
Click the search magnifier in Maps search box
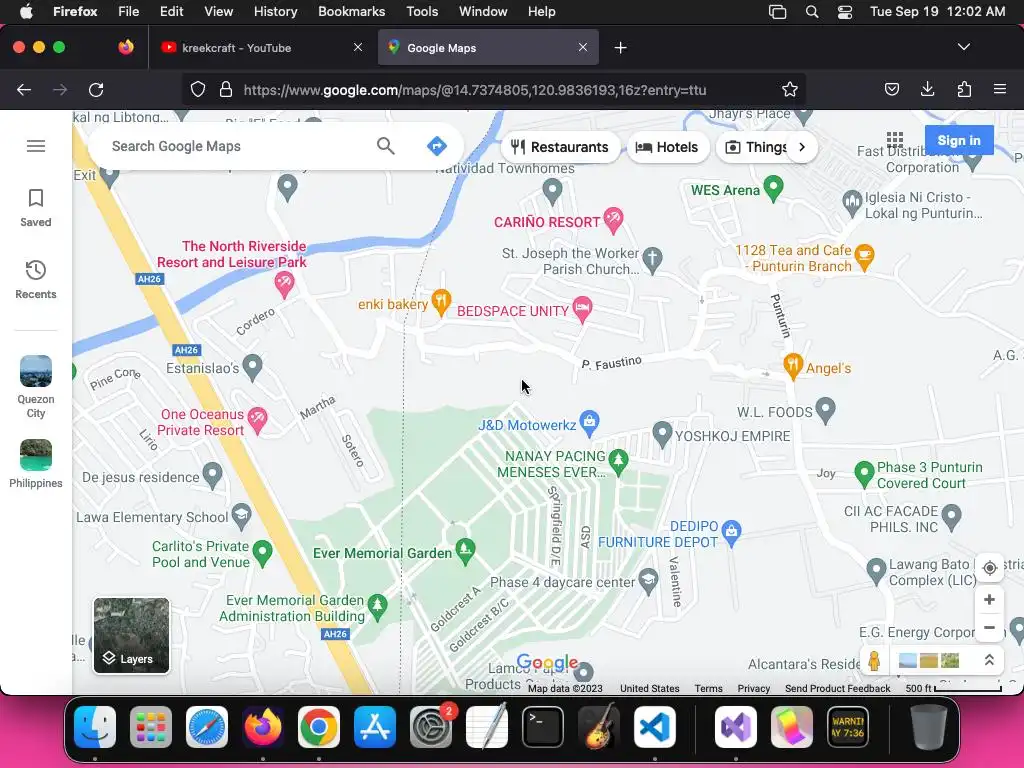[385, 146]
